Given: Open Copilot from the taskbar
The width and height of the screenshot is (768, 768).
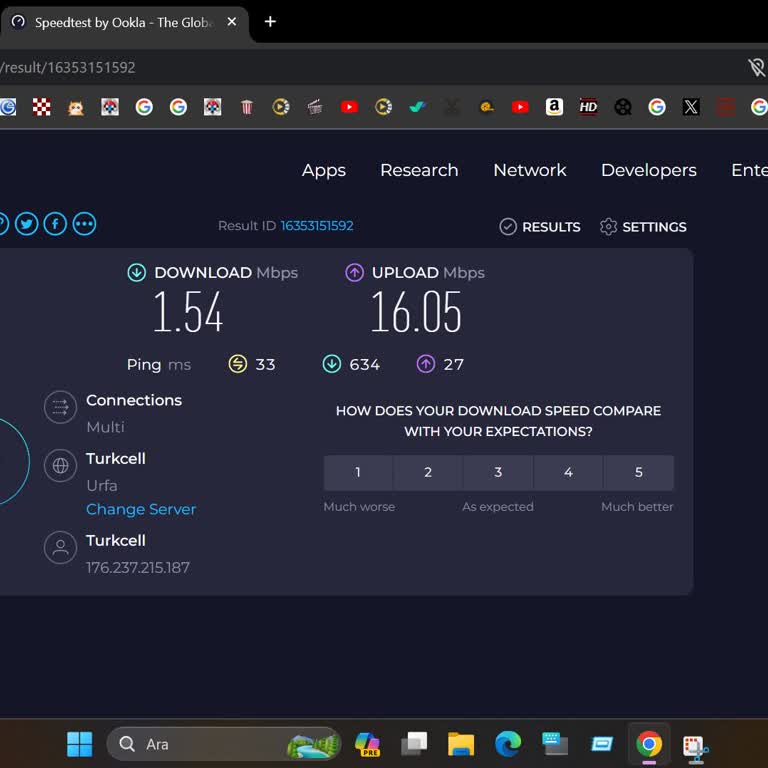Looking at the screenshot, I should coord(367,744).
